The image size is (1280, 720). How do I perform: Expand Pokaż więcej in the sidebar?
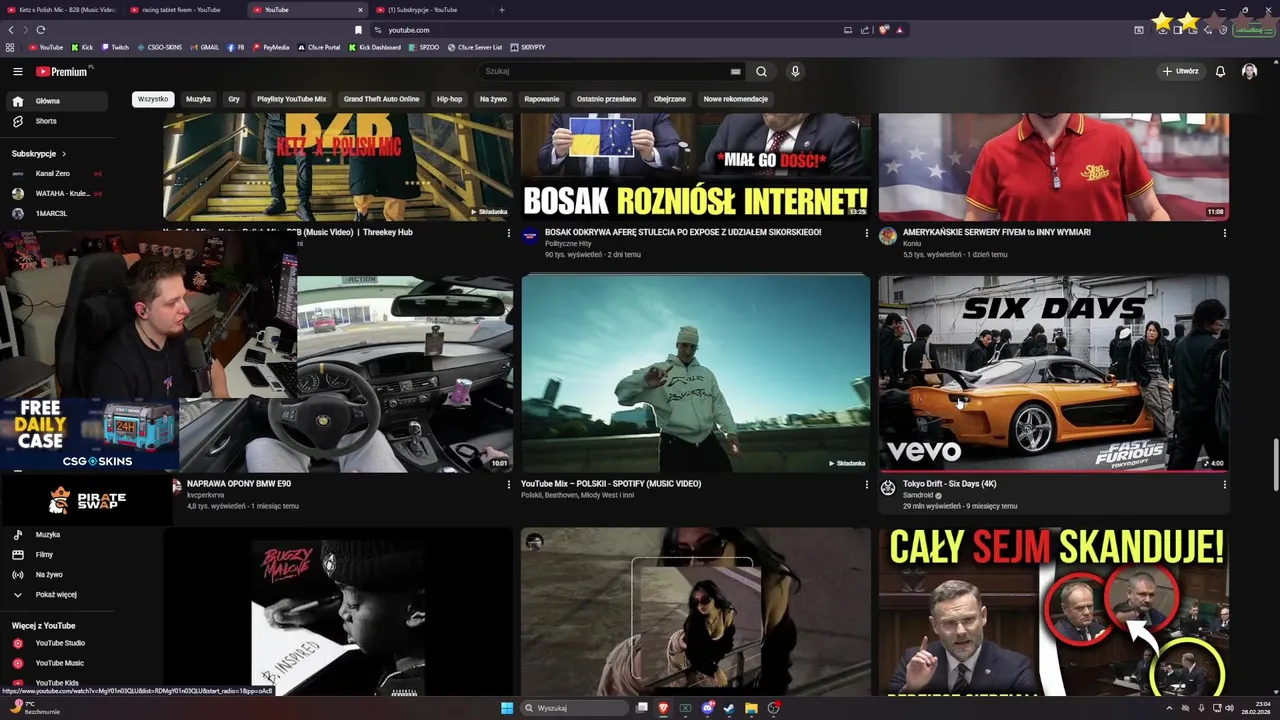coord(55,595)
